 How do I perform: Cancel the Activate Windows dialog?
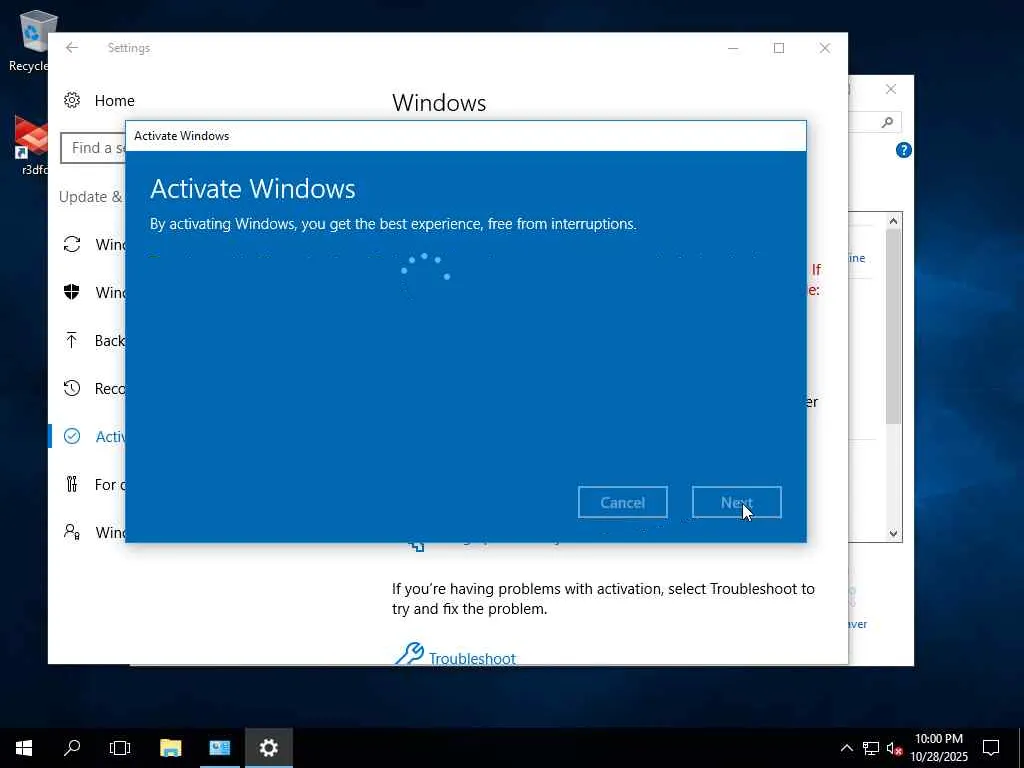click(622, 502)
